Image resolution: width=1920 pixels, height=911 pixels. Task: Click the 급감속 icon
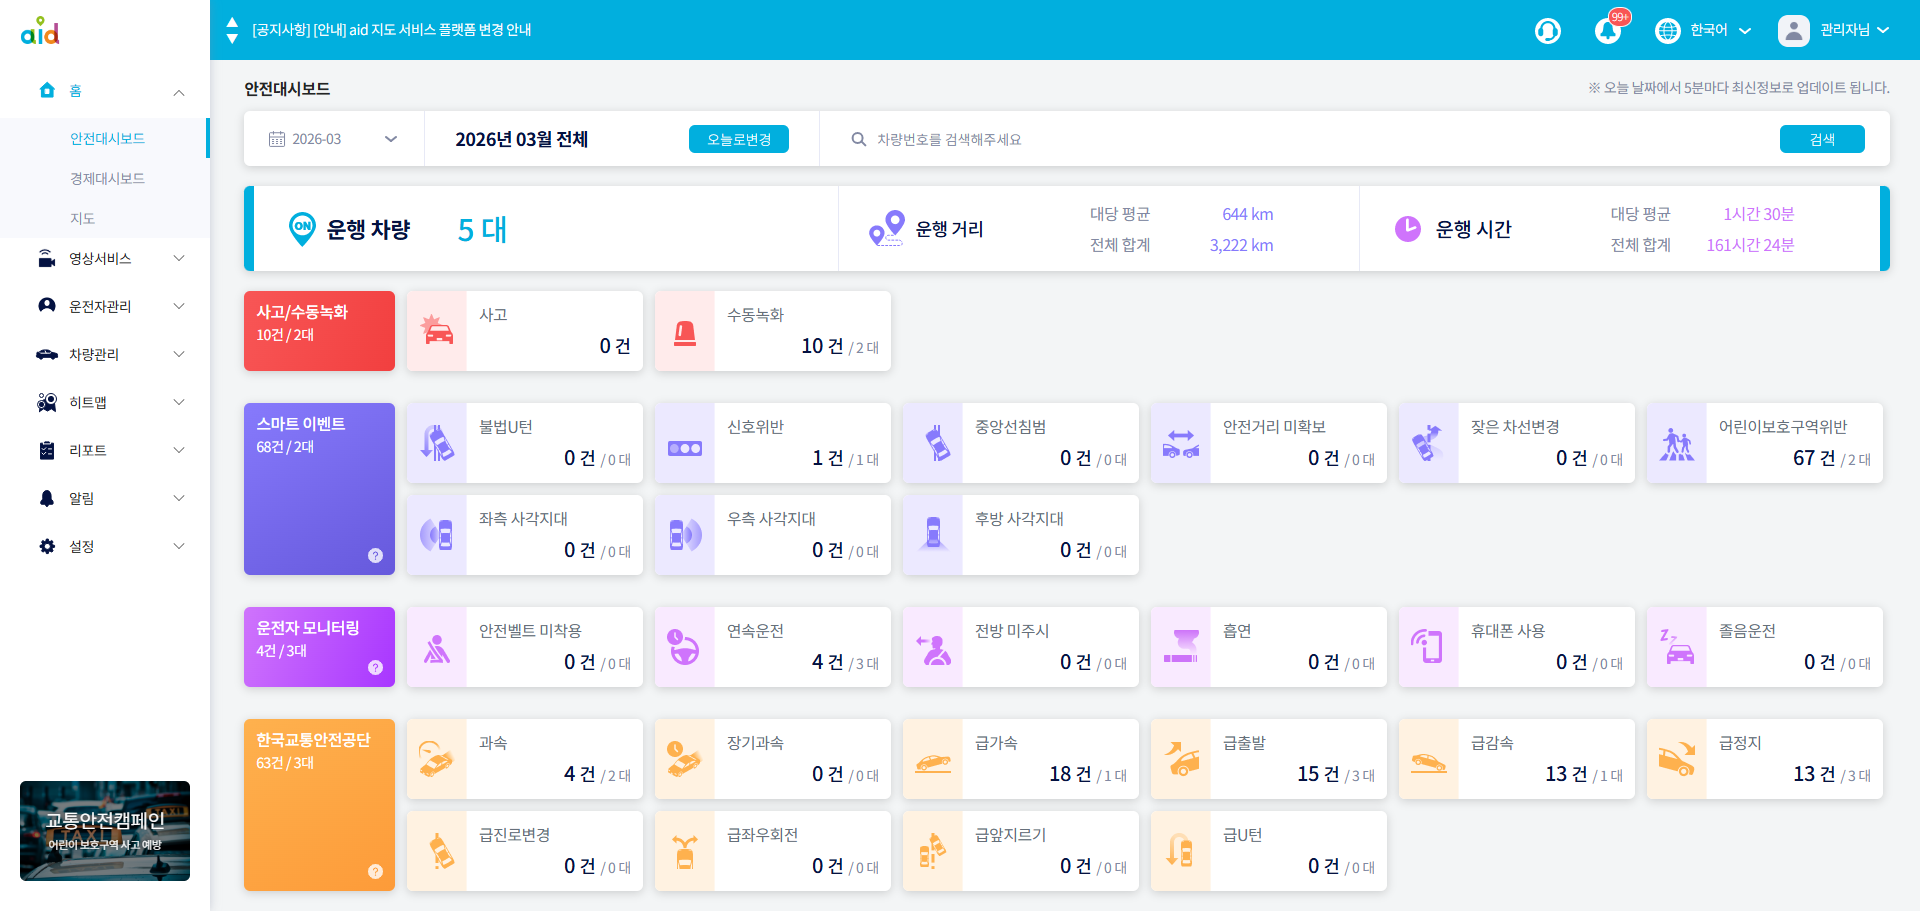(x=1429, y=763)
